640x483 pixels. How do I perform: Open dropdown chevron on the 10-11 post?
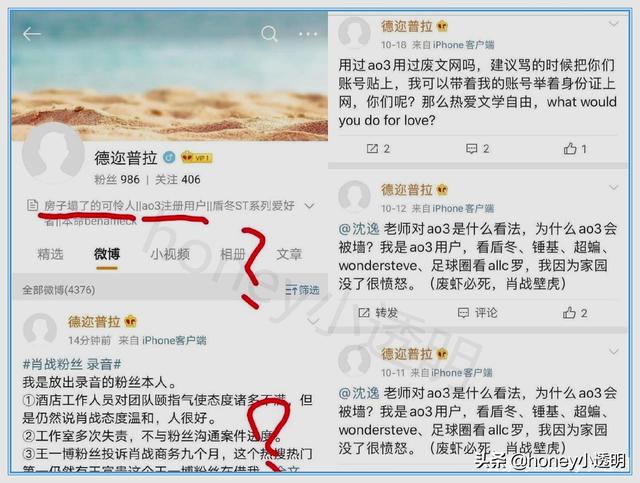613,351
